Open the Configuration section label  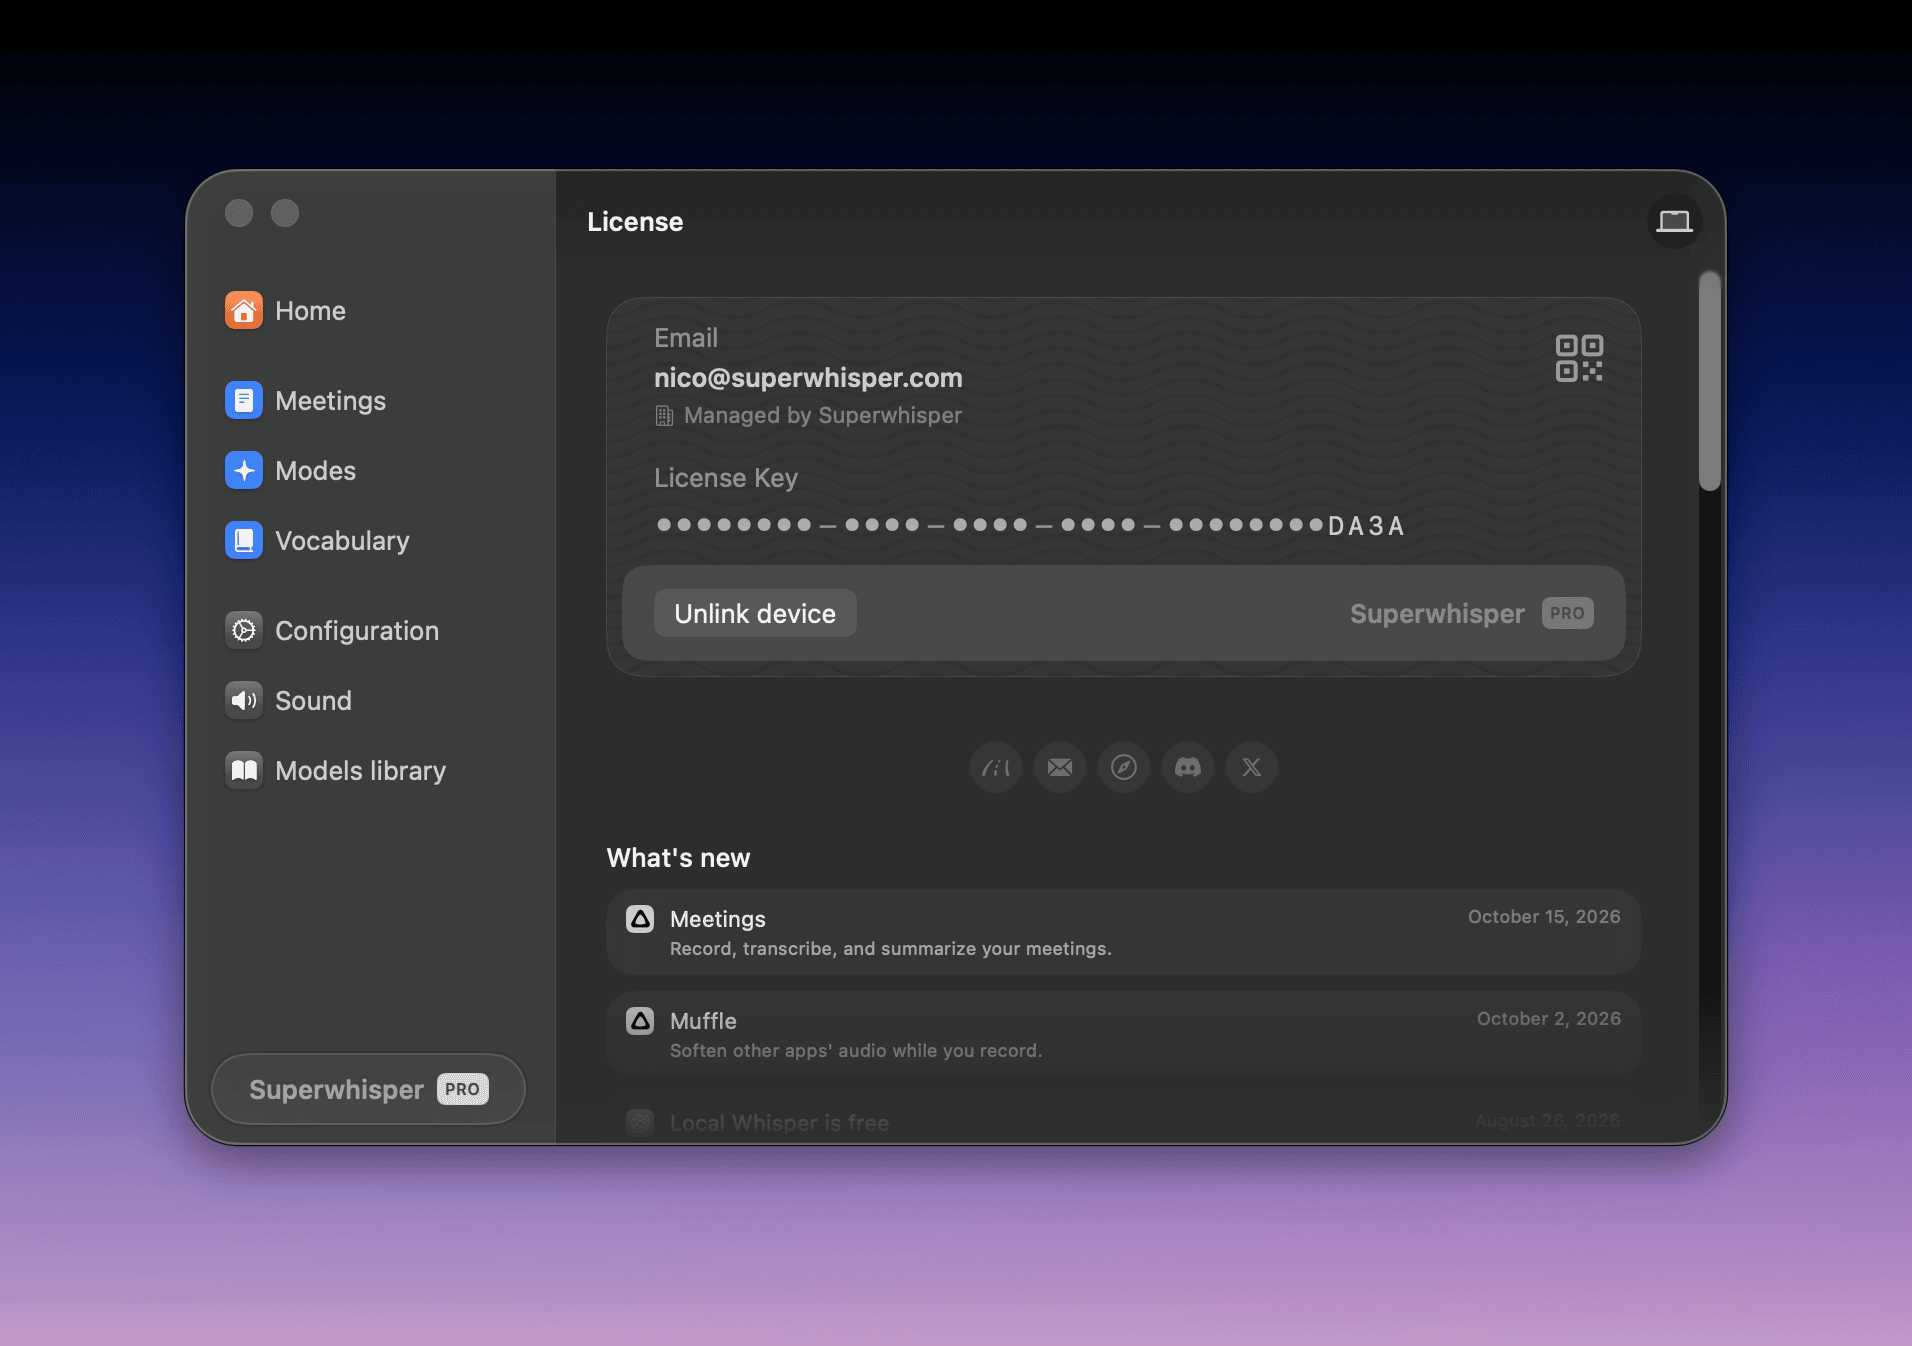click(x=357, y=631)
